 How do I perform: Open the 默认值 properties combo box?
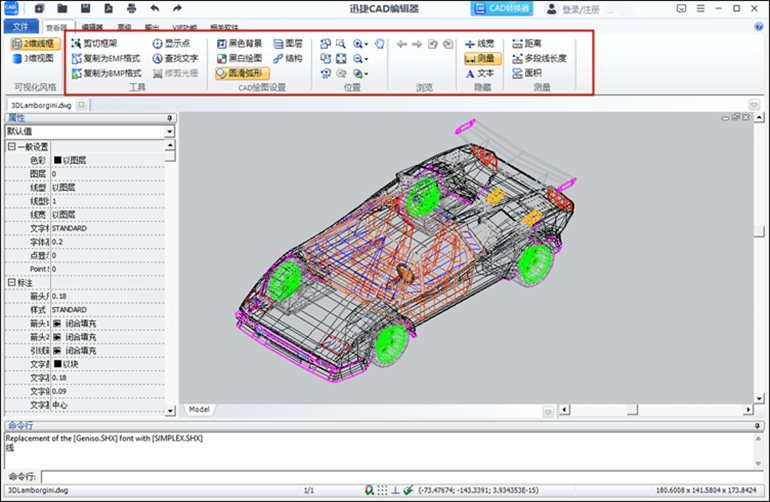pyautogui.click(x=90, y=131)
